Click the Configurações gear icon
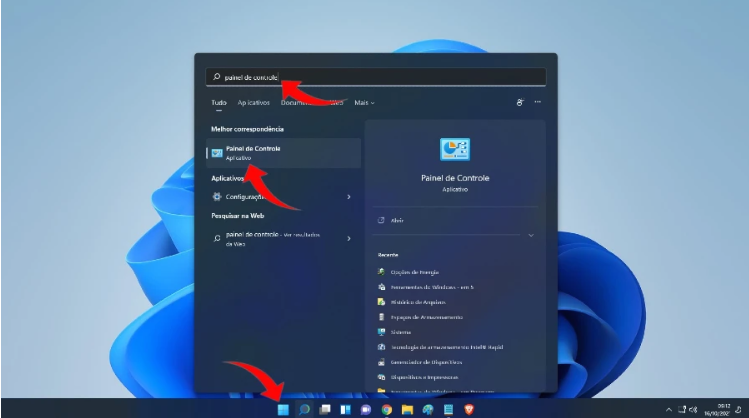Image resolution: width=749 pixels, height=418 pixels. click(217, 196)
